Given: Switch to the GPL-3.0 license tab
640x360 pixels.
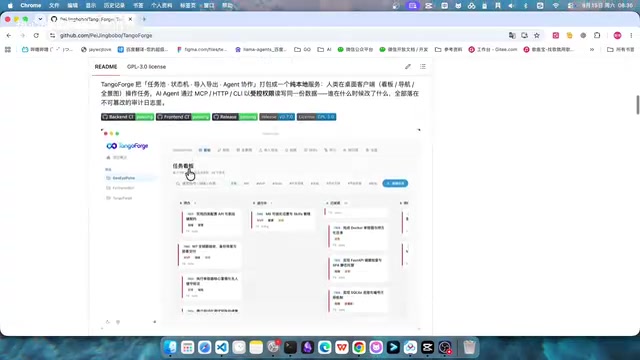Looking at the screenshot, I should coord(146,67).
